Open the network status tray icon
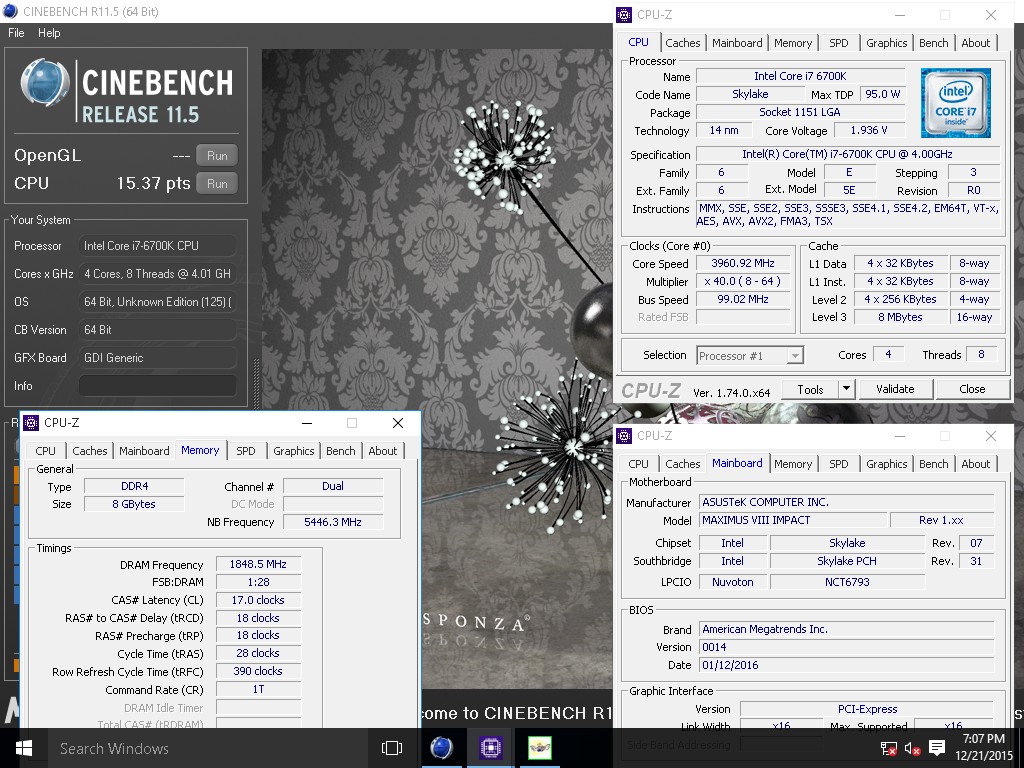The image size is (1024, 768). pyautogui.click(x=888, y=748)
